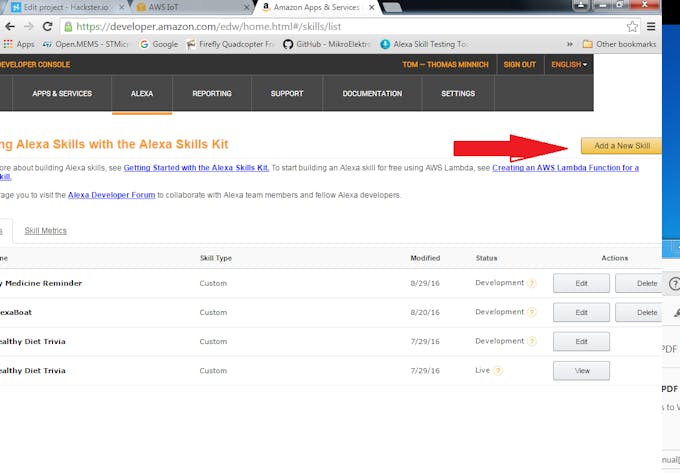Edit the Healthy Diet Trivia development skill

(x=581, y=341)
